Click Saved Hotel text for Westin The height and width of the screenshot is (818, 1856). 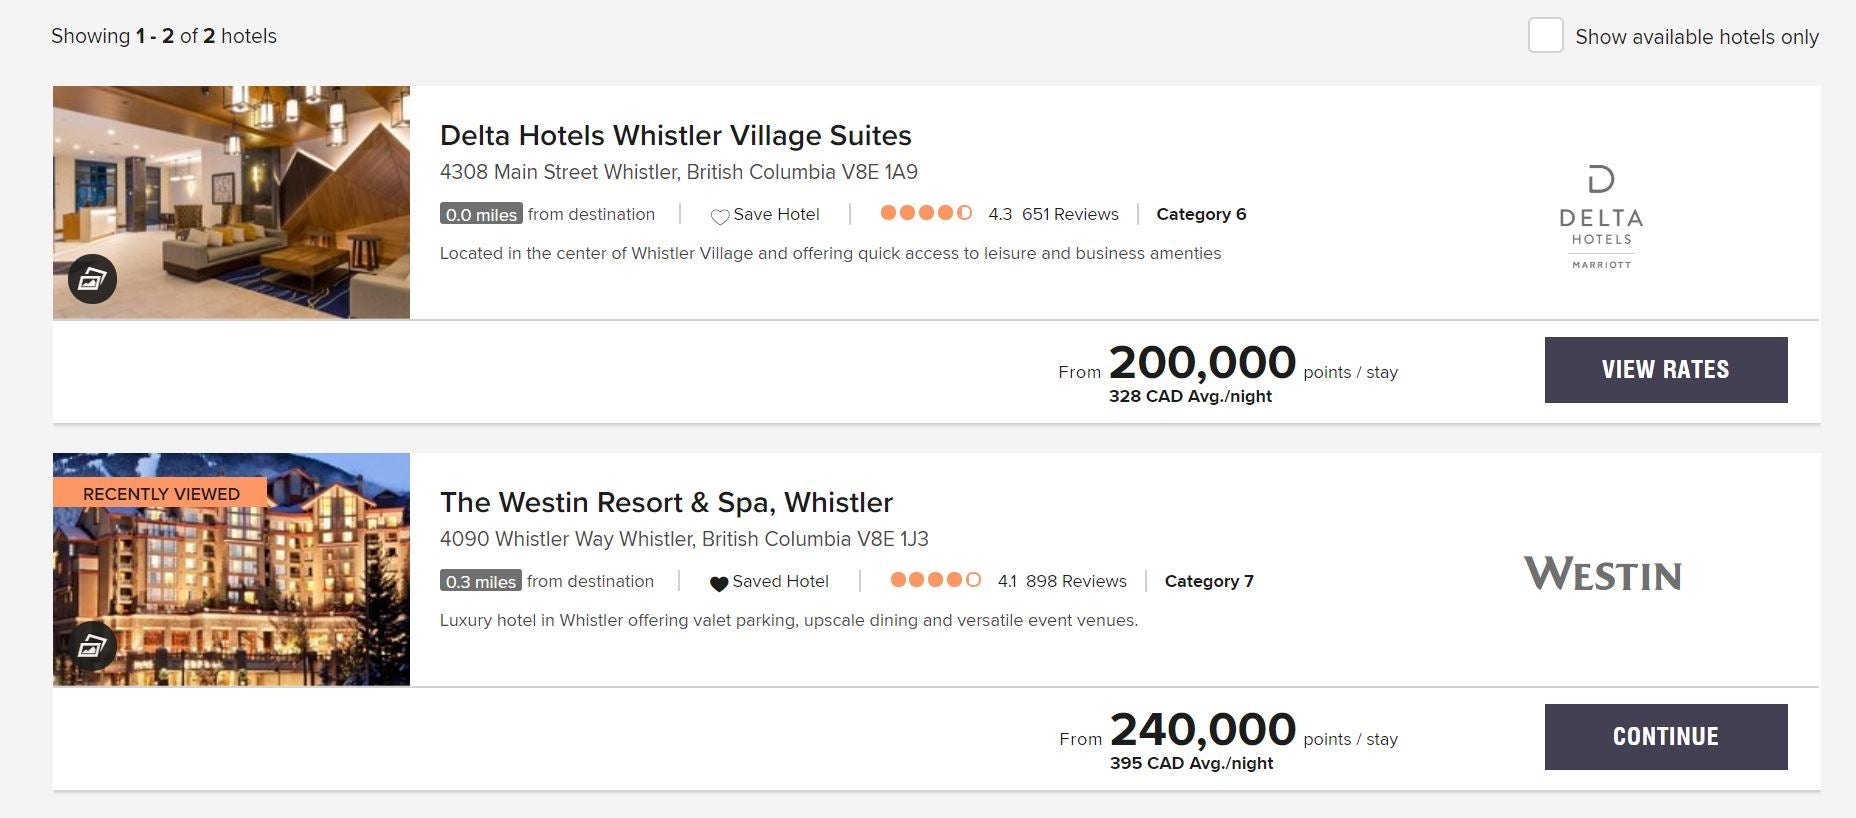click(x=780, y=581)
